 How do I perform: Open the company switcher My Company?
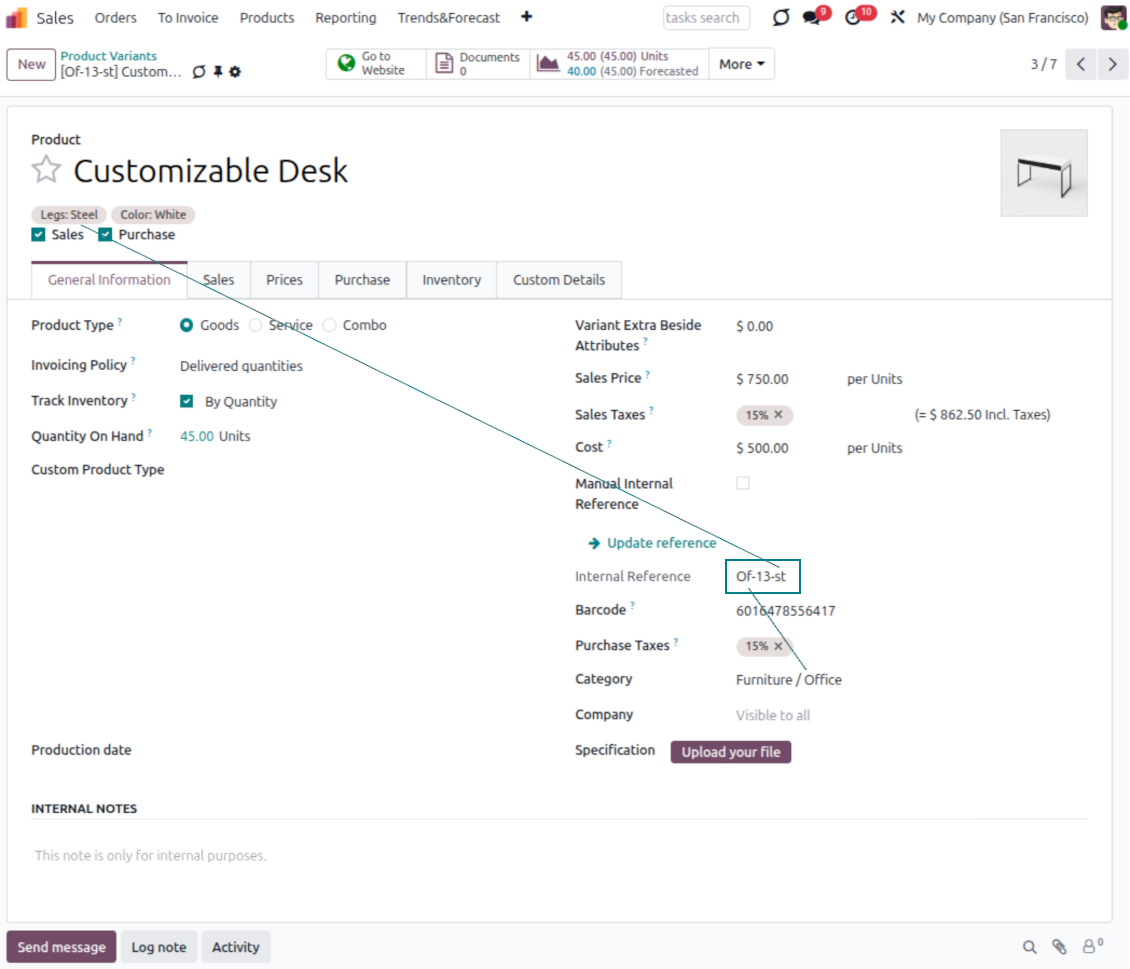[1002, 18]
